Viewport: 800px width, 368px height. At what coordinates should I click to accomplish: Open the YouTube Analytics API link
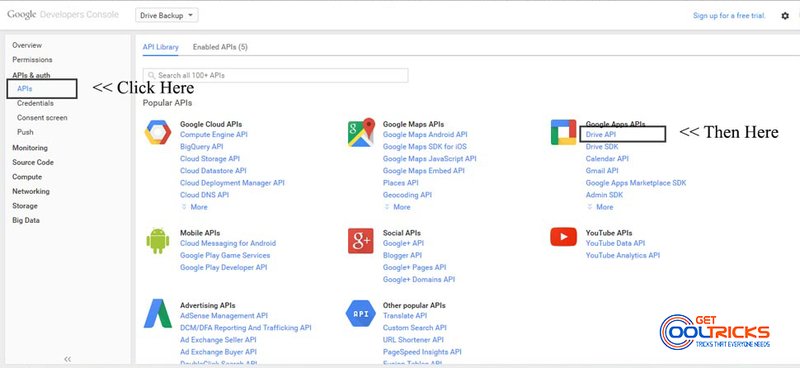(x=622, y=255)
